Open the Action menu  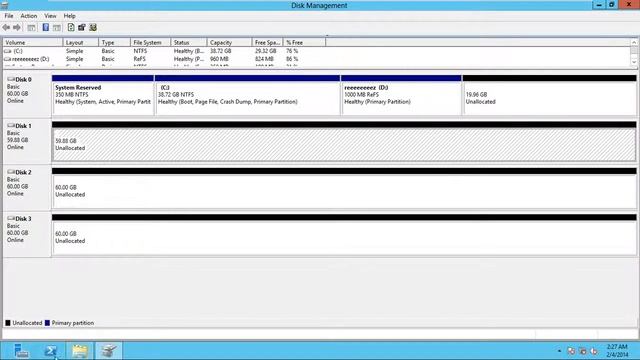click(29, 16)
